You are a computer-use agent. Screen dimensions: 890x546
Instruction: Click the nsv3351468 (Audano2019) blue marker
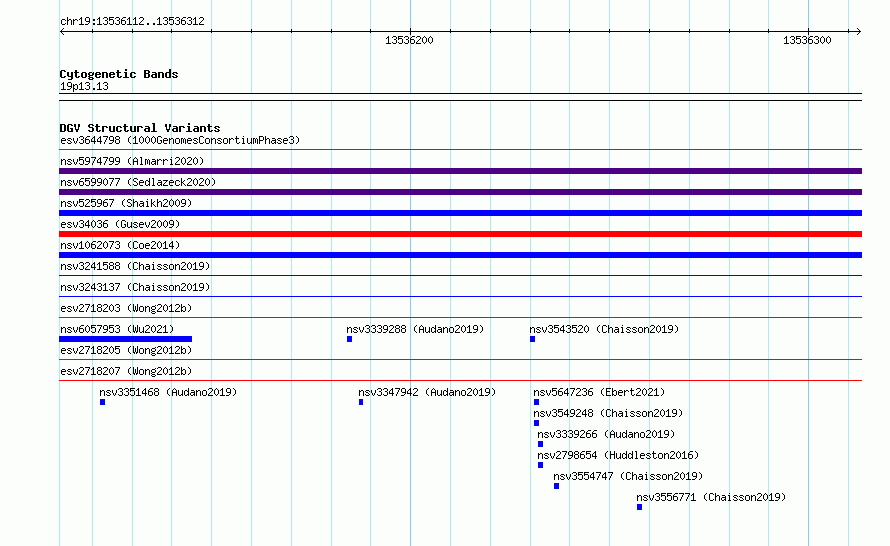(103, 402)
